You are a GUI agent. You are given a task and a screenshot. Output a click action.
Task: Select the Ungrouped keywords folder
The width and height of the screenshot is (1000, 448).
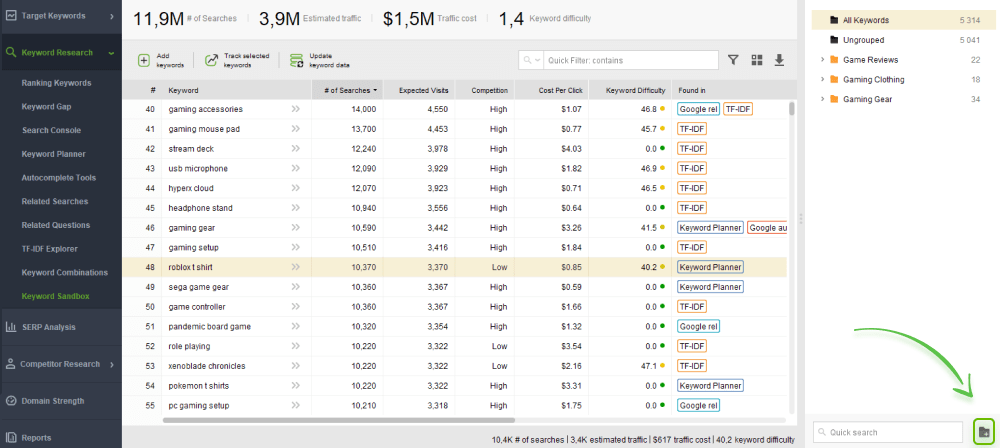click(x=865, y=40)
